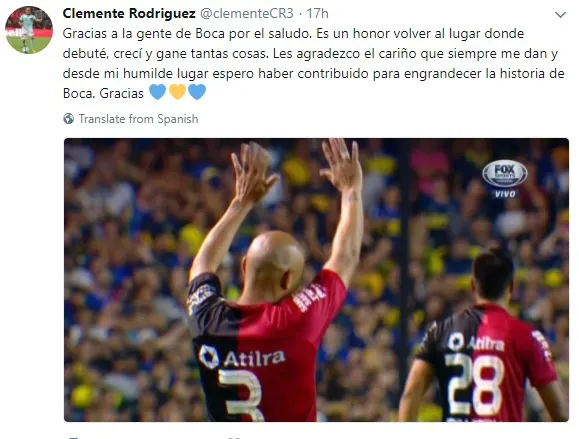Click the Clemente Rodriguez display name
Image resolution: width=579 pixels, height=439 pixels.
(x=129, y=14)
